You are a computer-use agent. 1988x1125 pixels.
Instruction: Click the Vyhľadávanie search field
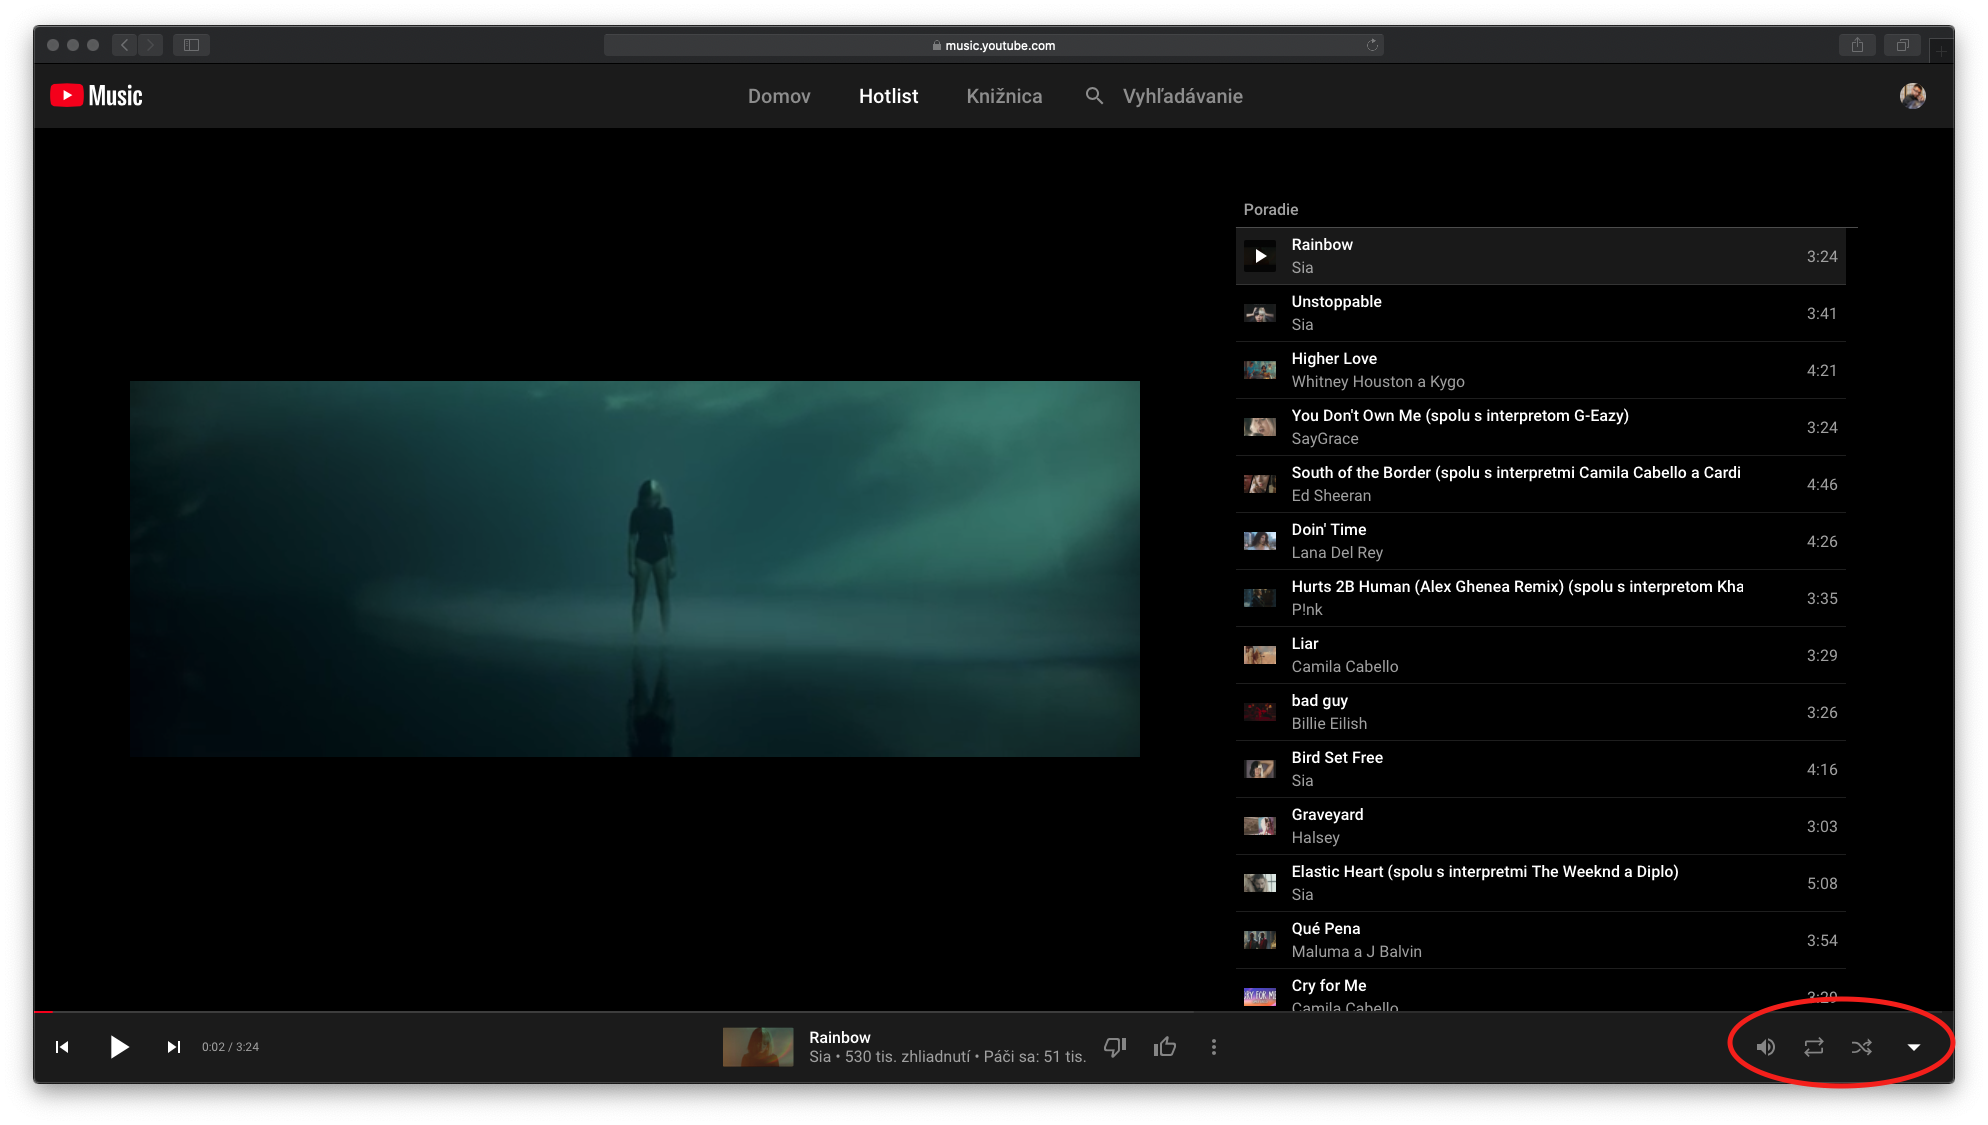(1183, 96)
